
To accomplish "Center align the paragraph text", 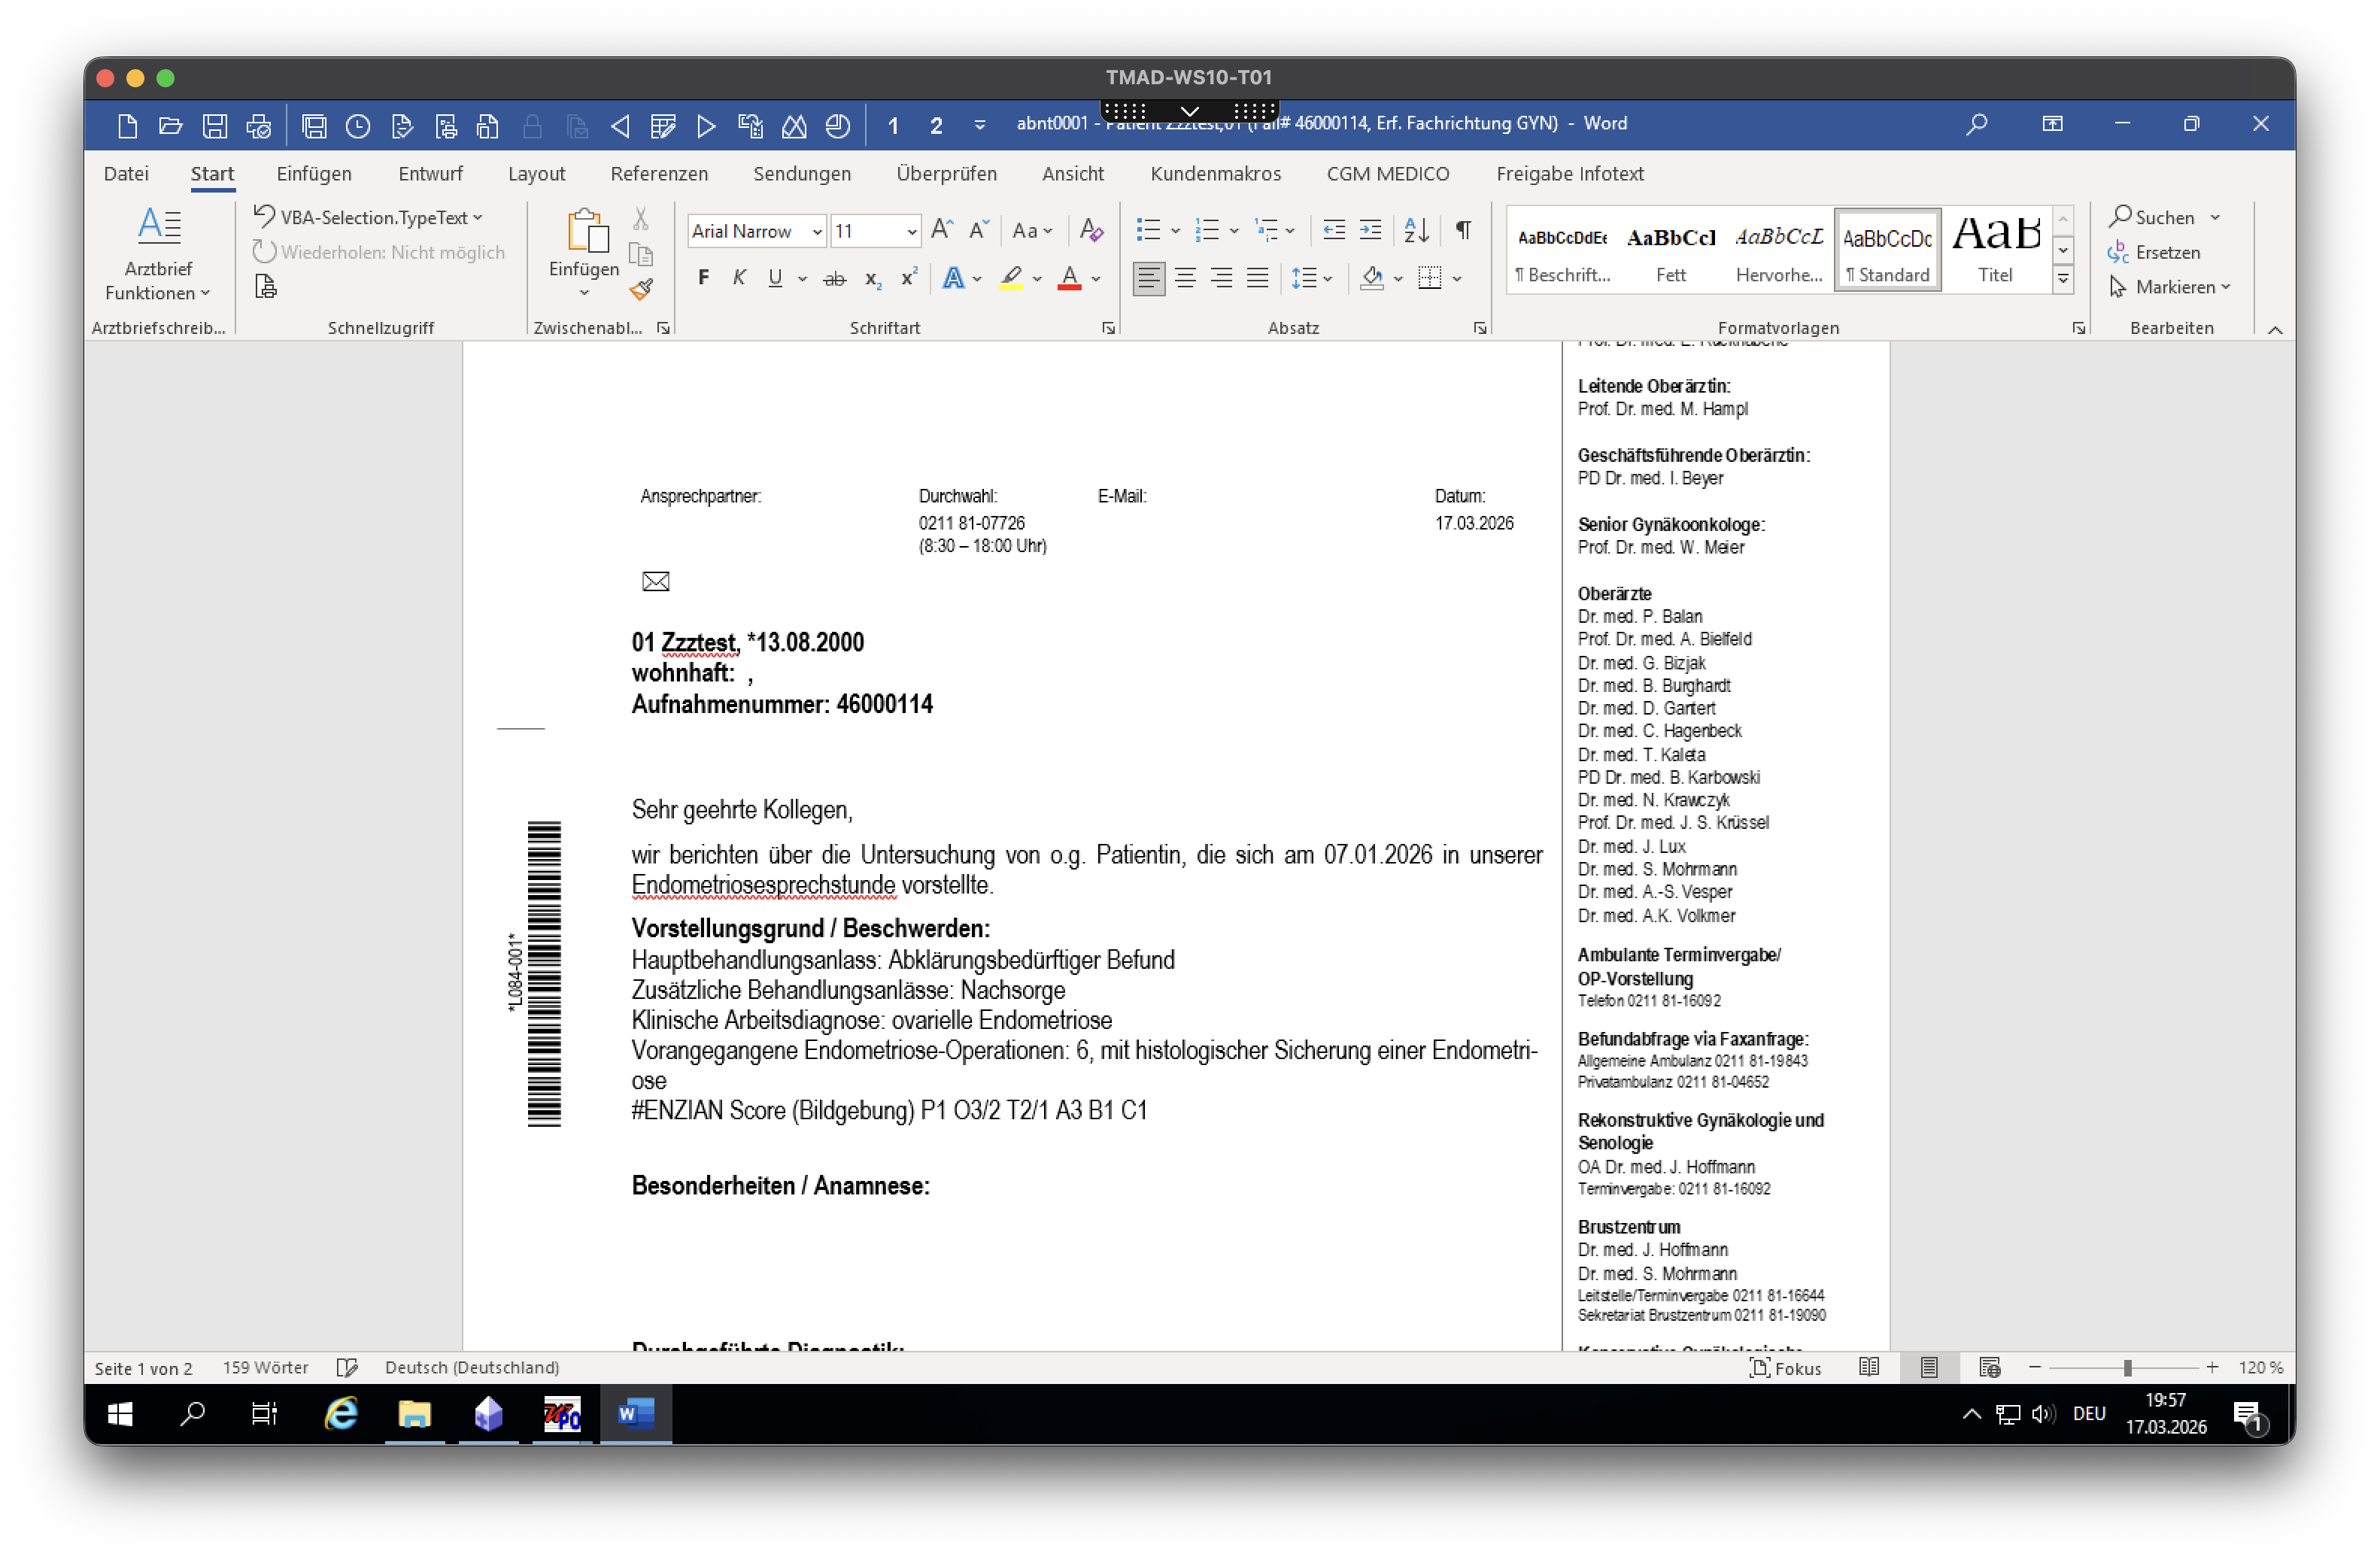I will pyautogui.click(x=1185, y=278).
